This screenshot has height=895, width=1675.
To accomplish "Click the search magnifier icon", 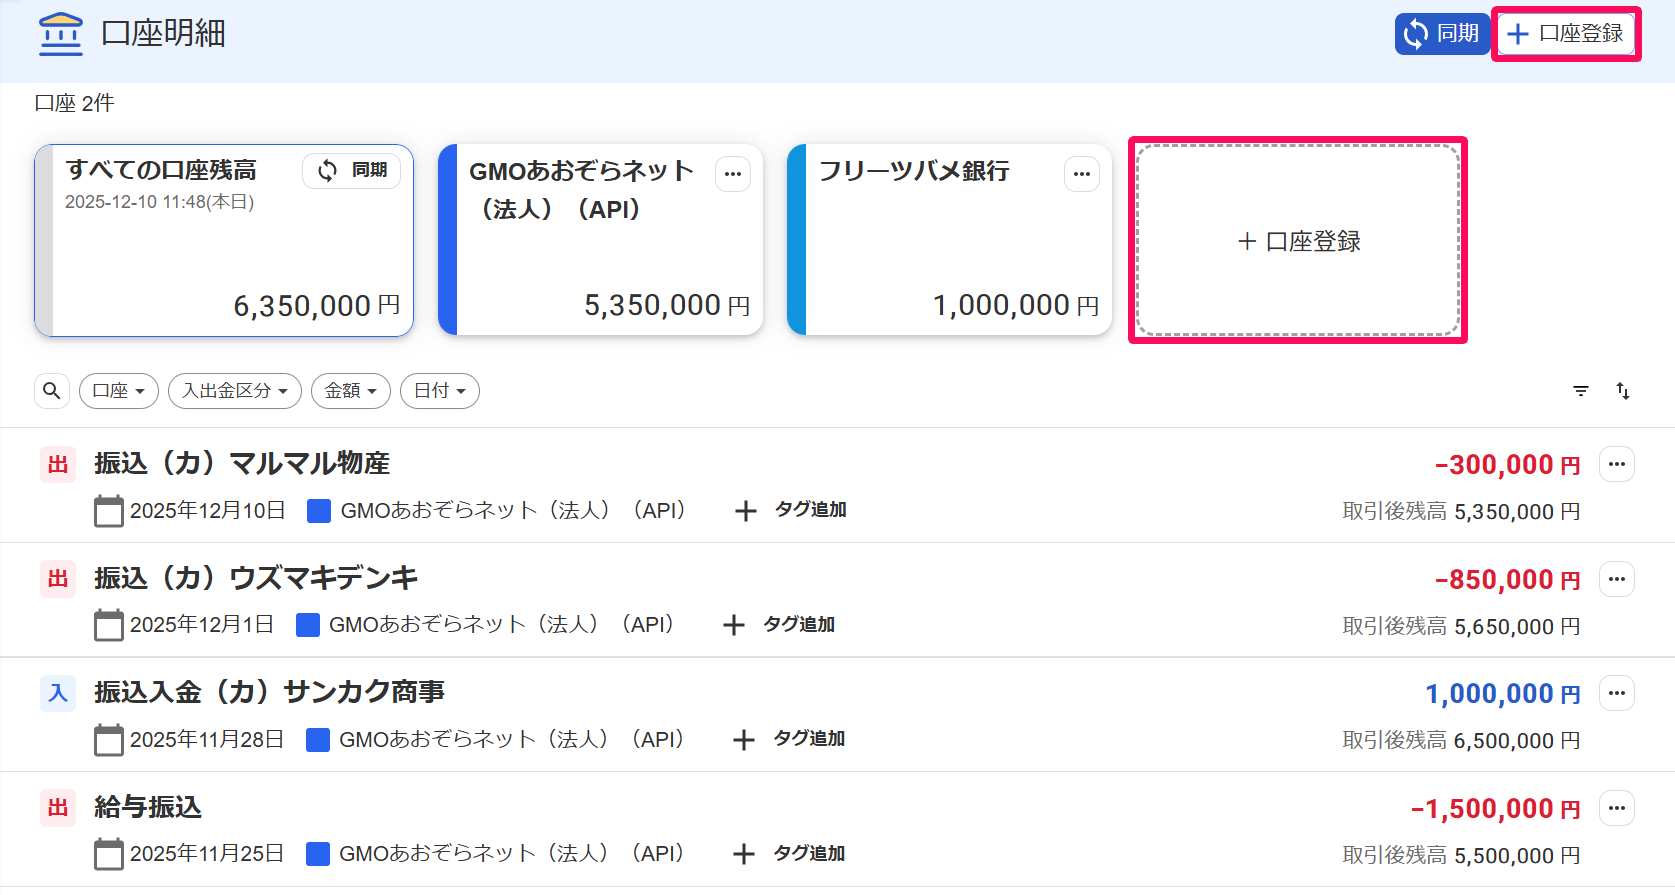I will coord(52,391).
